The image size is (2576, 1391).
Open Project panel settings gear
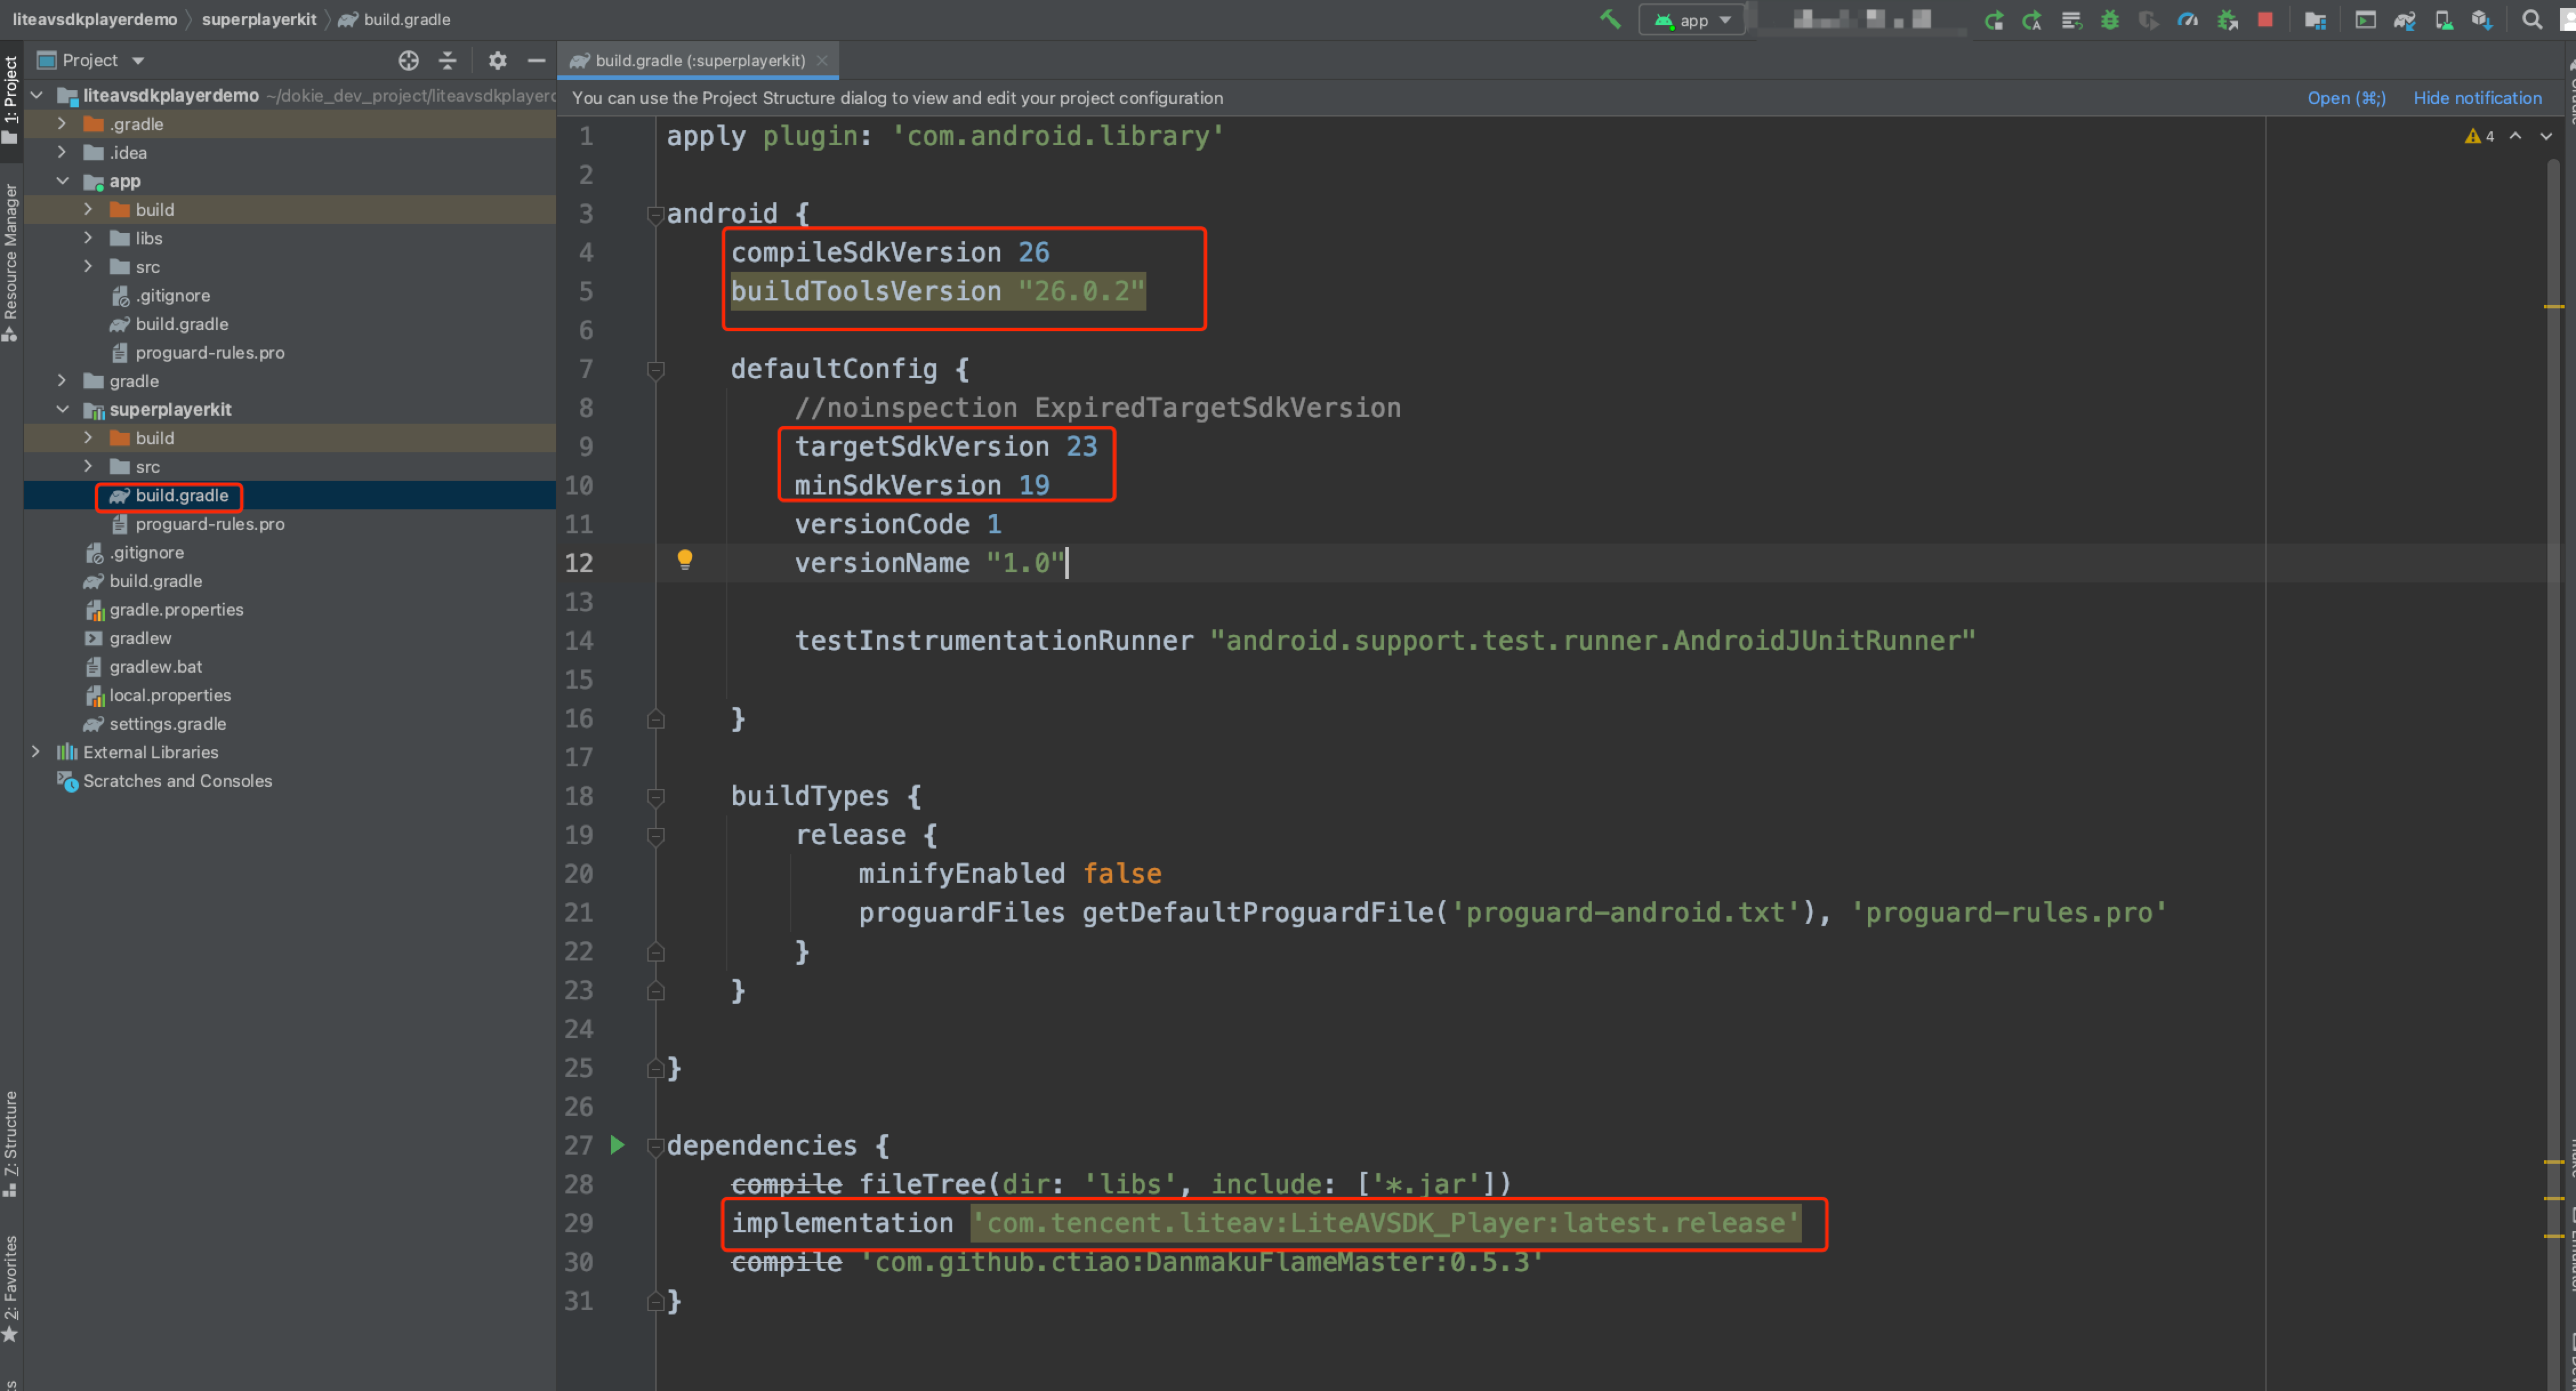point(497,60)
